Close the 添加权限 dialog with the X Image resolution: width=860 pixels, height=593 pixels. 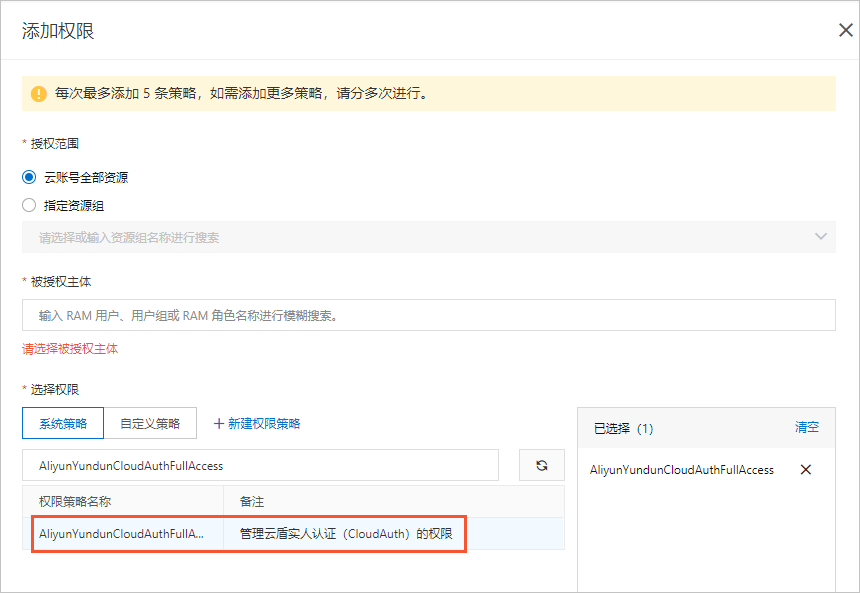845,30
